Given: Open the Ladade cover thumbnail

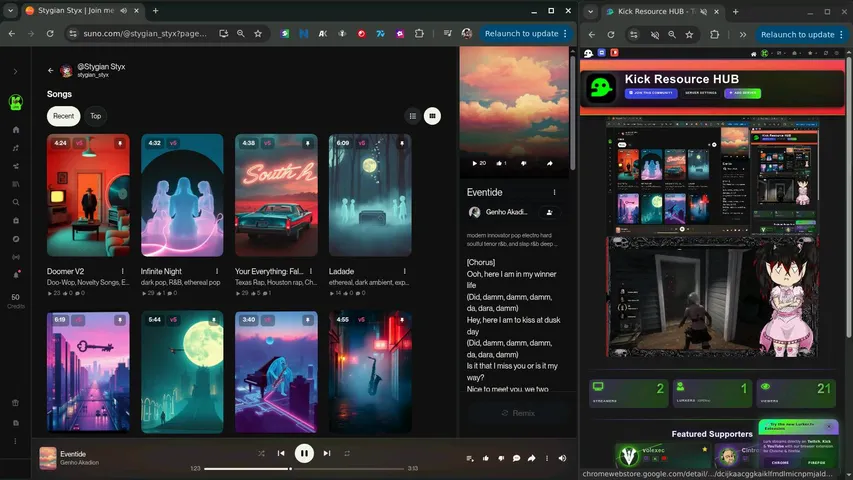Looking at the screenshot, I should click(x=370, y=195).
